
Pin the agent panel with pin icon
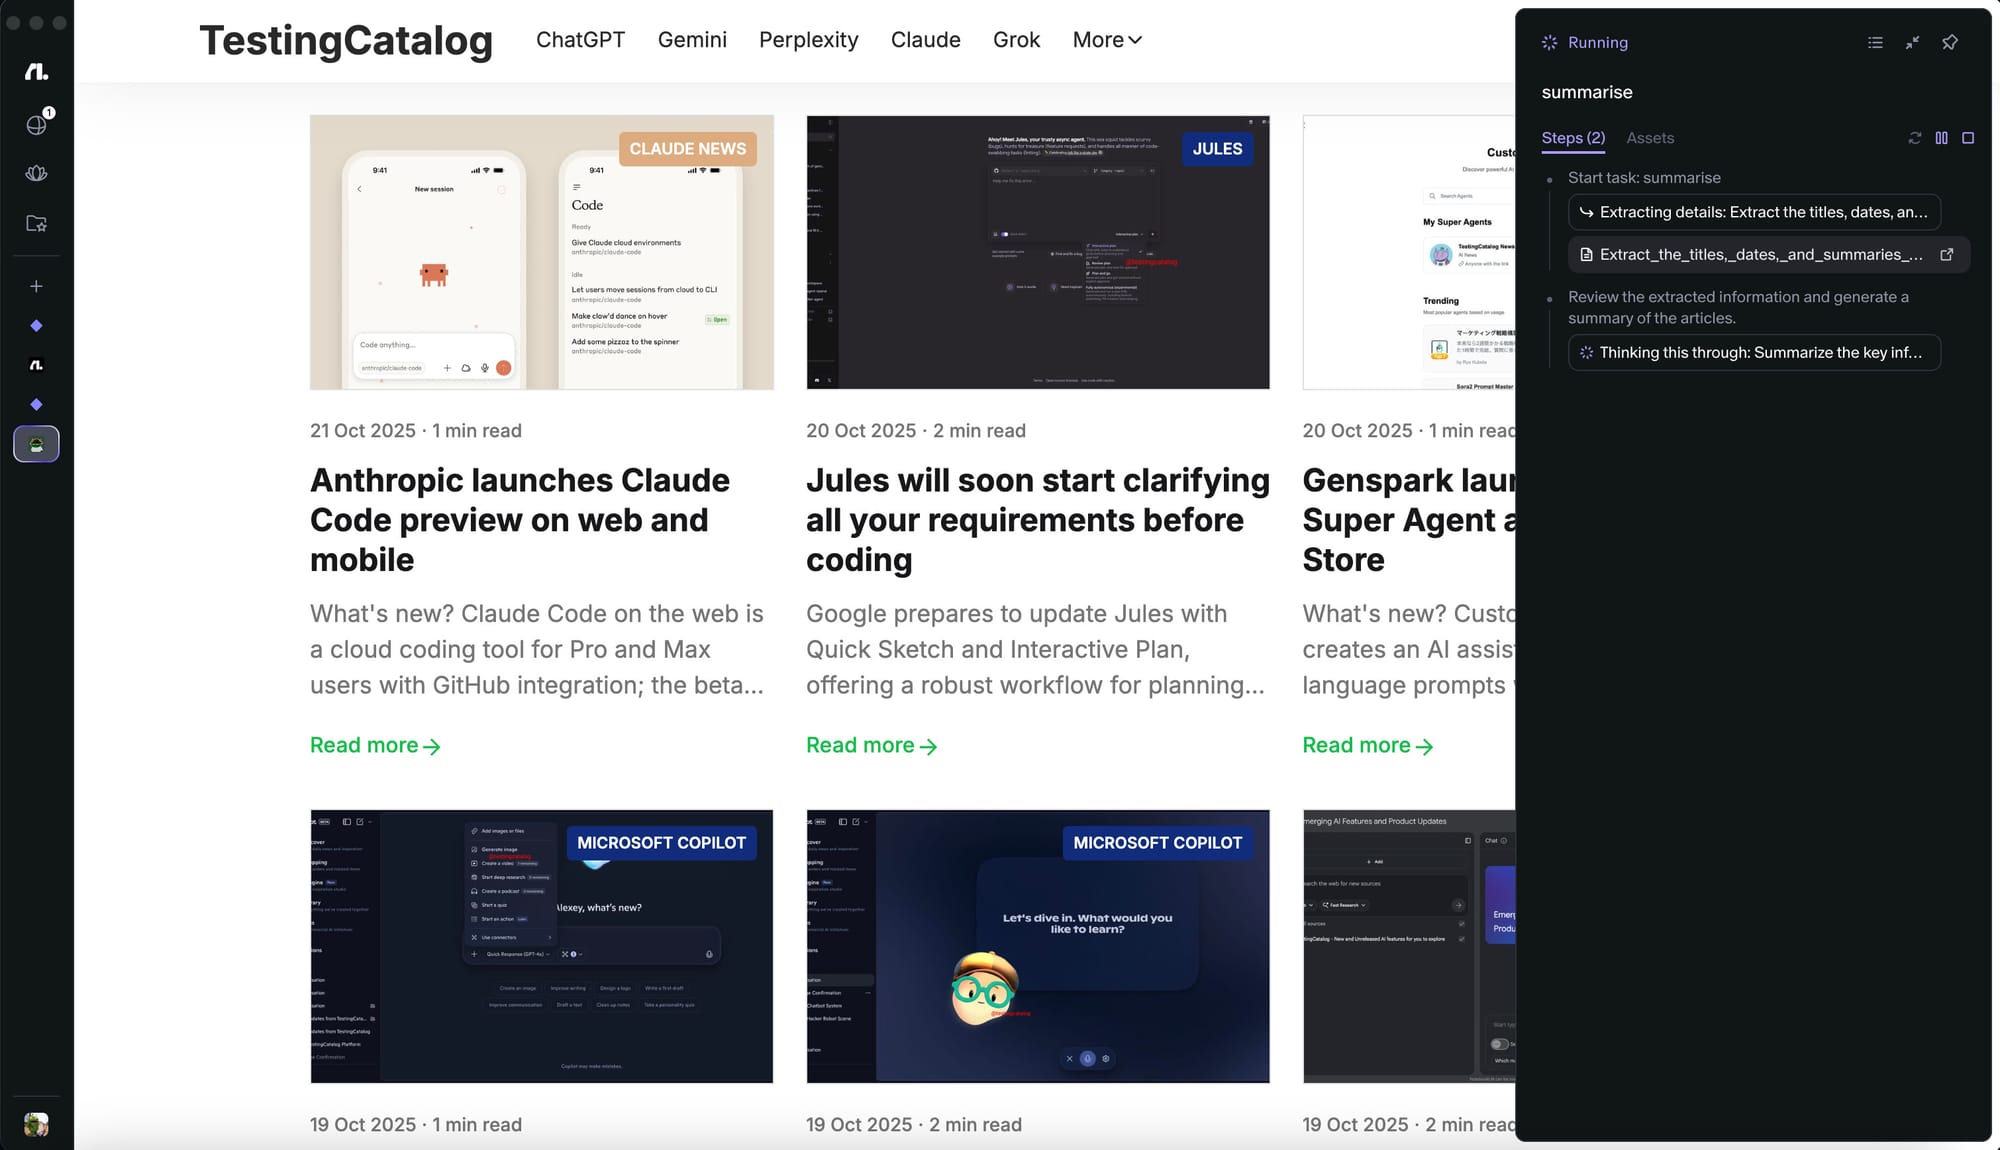click(x=1949, y=42)
